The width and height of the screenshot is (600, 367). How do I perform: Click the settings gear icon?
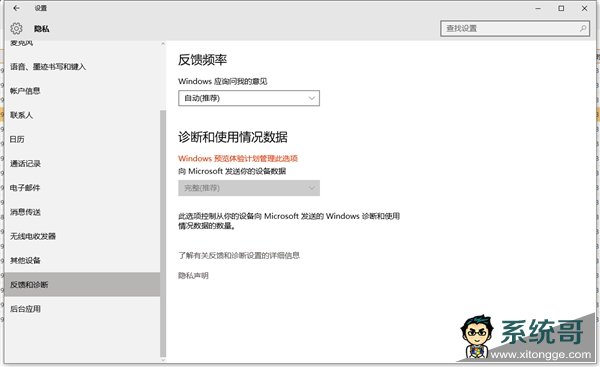tap(16, 28)
